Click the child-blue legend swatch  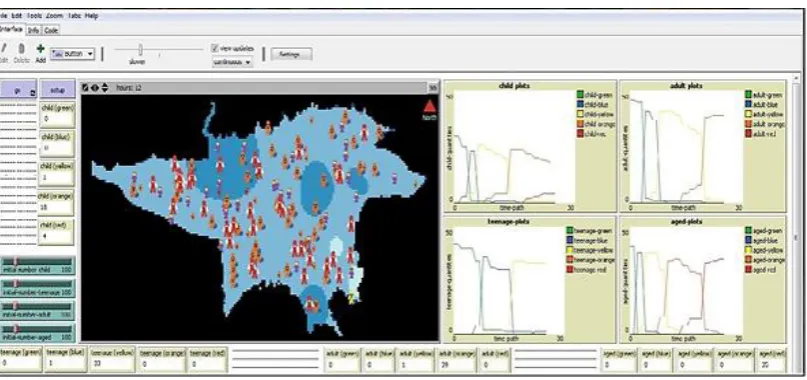click(580, 105)
